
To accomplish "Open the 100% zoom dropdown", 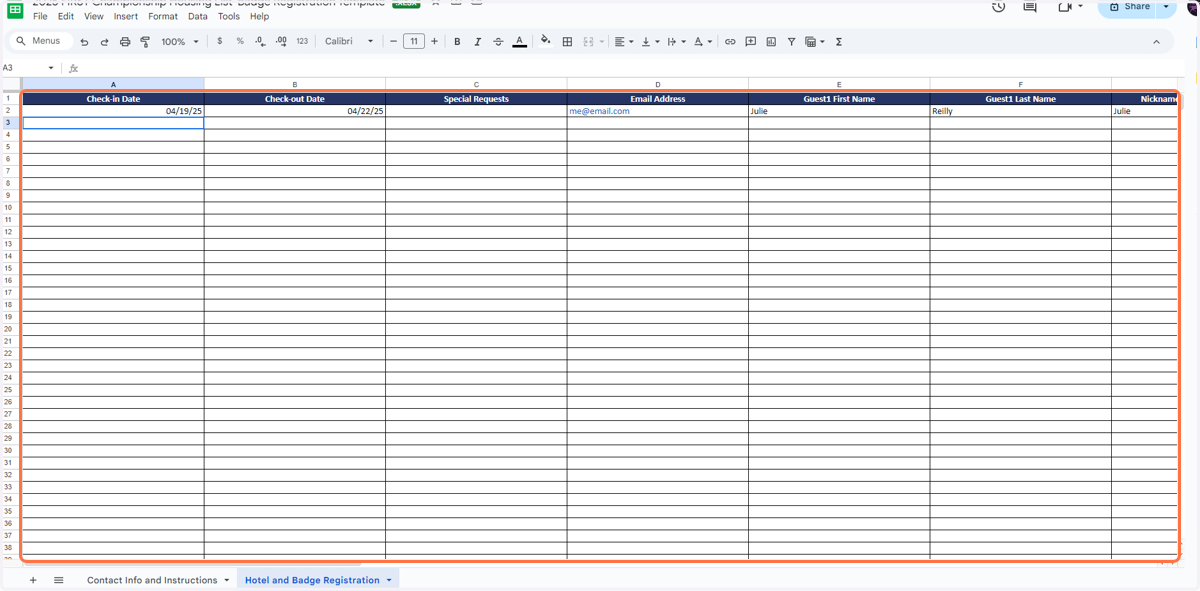I will pos(180,42).
